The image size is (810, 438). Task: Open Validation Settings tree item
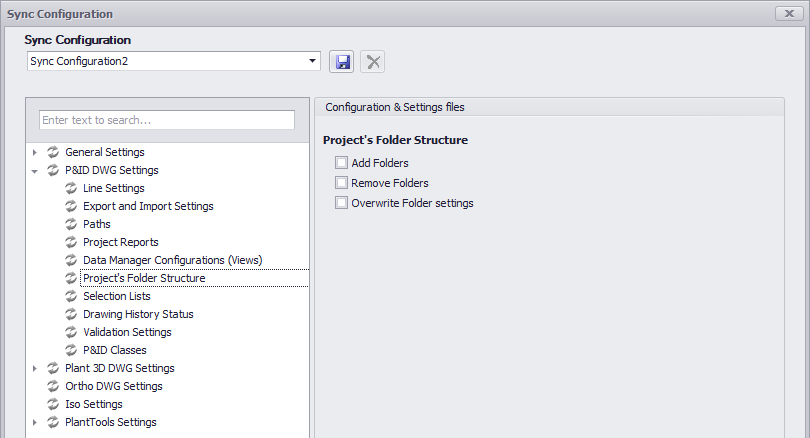(127, 332)
